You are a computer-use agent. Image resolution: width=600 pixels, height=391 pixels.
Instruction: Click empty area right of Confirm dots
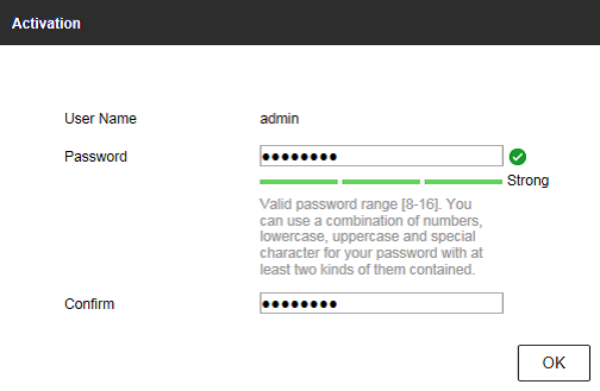point(419,303)
